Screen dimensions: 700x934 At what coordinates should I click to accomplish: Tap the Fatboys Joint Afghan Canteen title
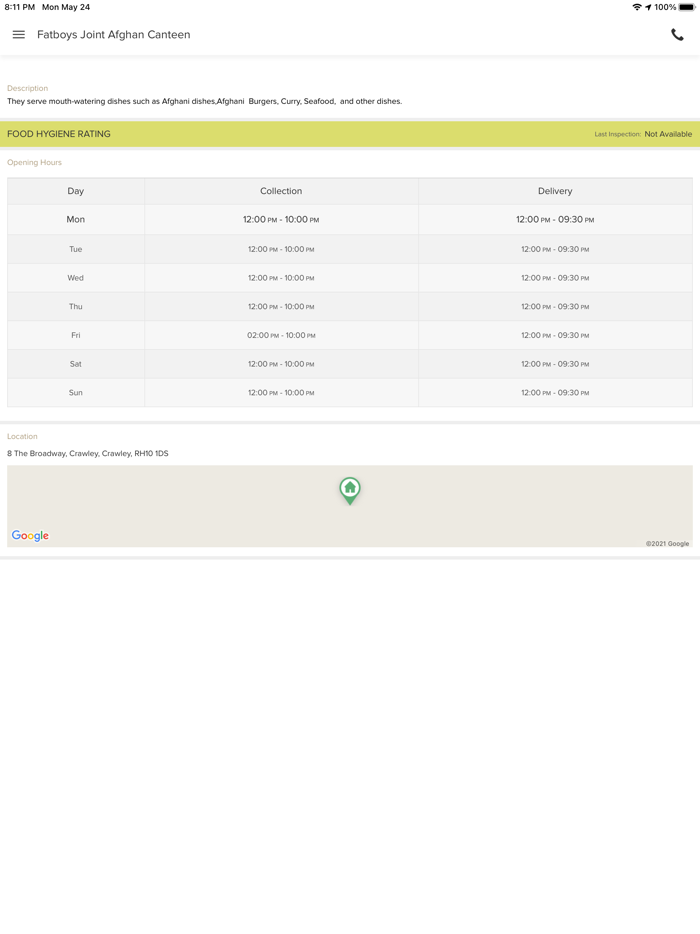(x=114, y=35)
